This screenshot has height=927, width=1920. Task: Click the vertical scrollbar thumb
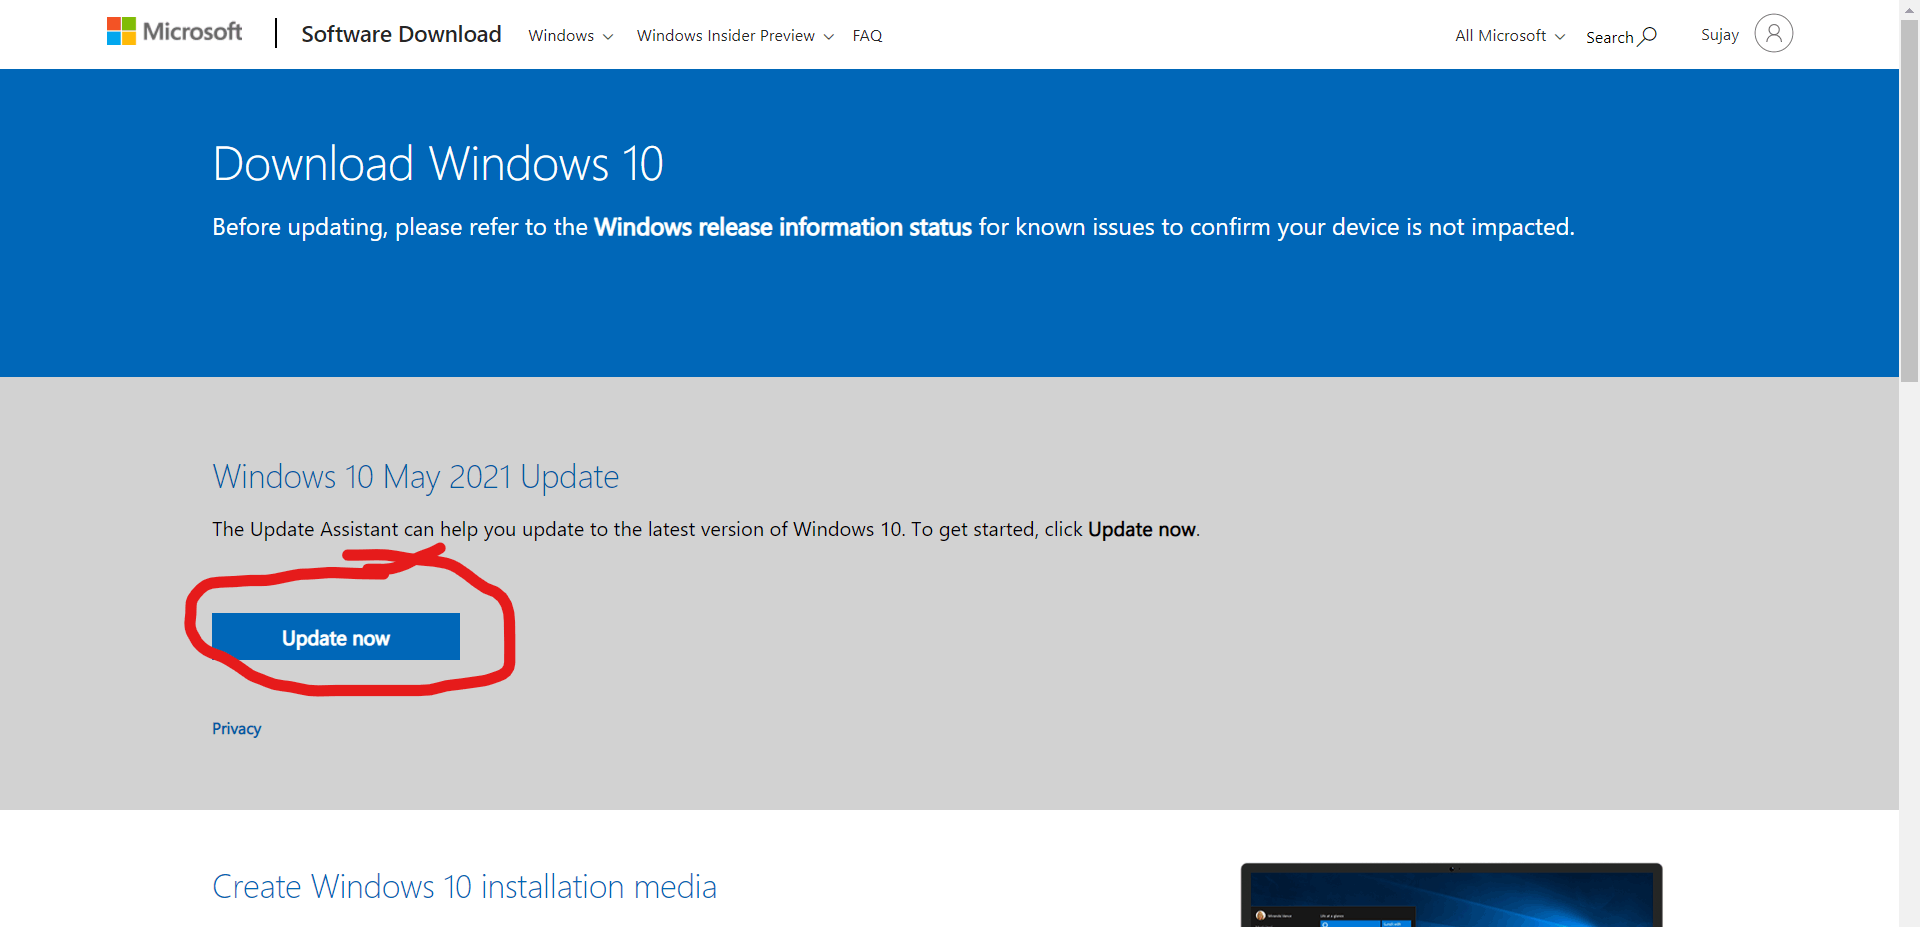click(x=1909, y=200)
